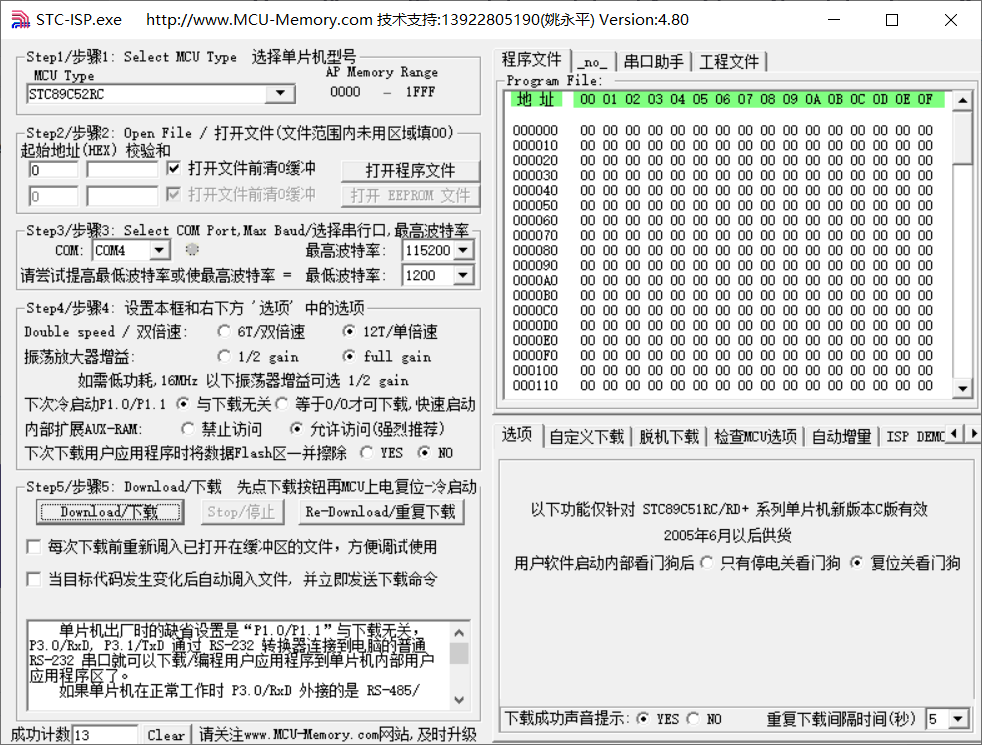This screenshot has width=982, height=745.
Task: Click the help text scroll down arrow
Action: click(x=459, y=700)
